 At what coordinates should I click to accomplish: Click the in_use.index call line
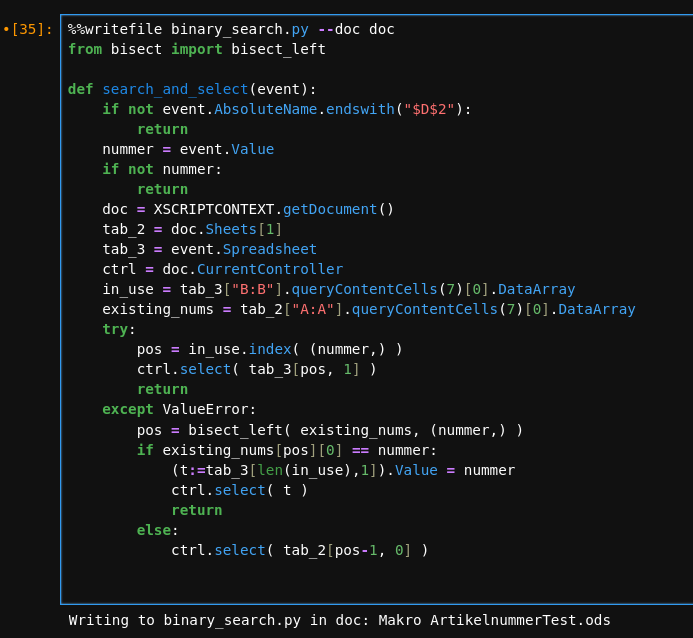[x=269, y=349]
